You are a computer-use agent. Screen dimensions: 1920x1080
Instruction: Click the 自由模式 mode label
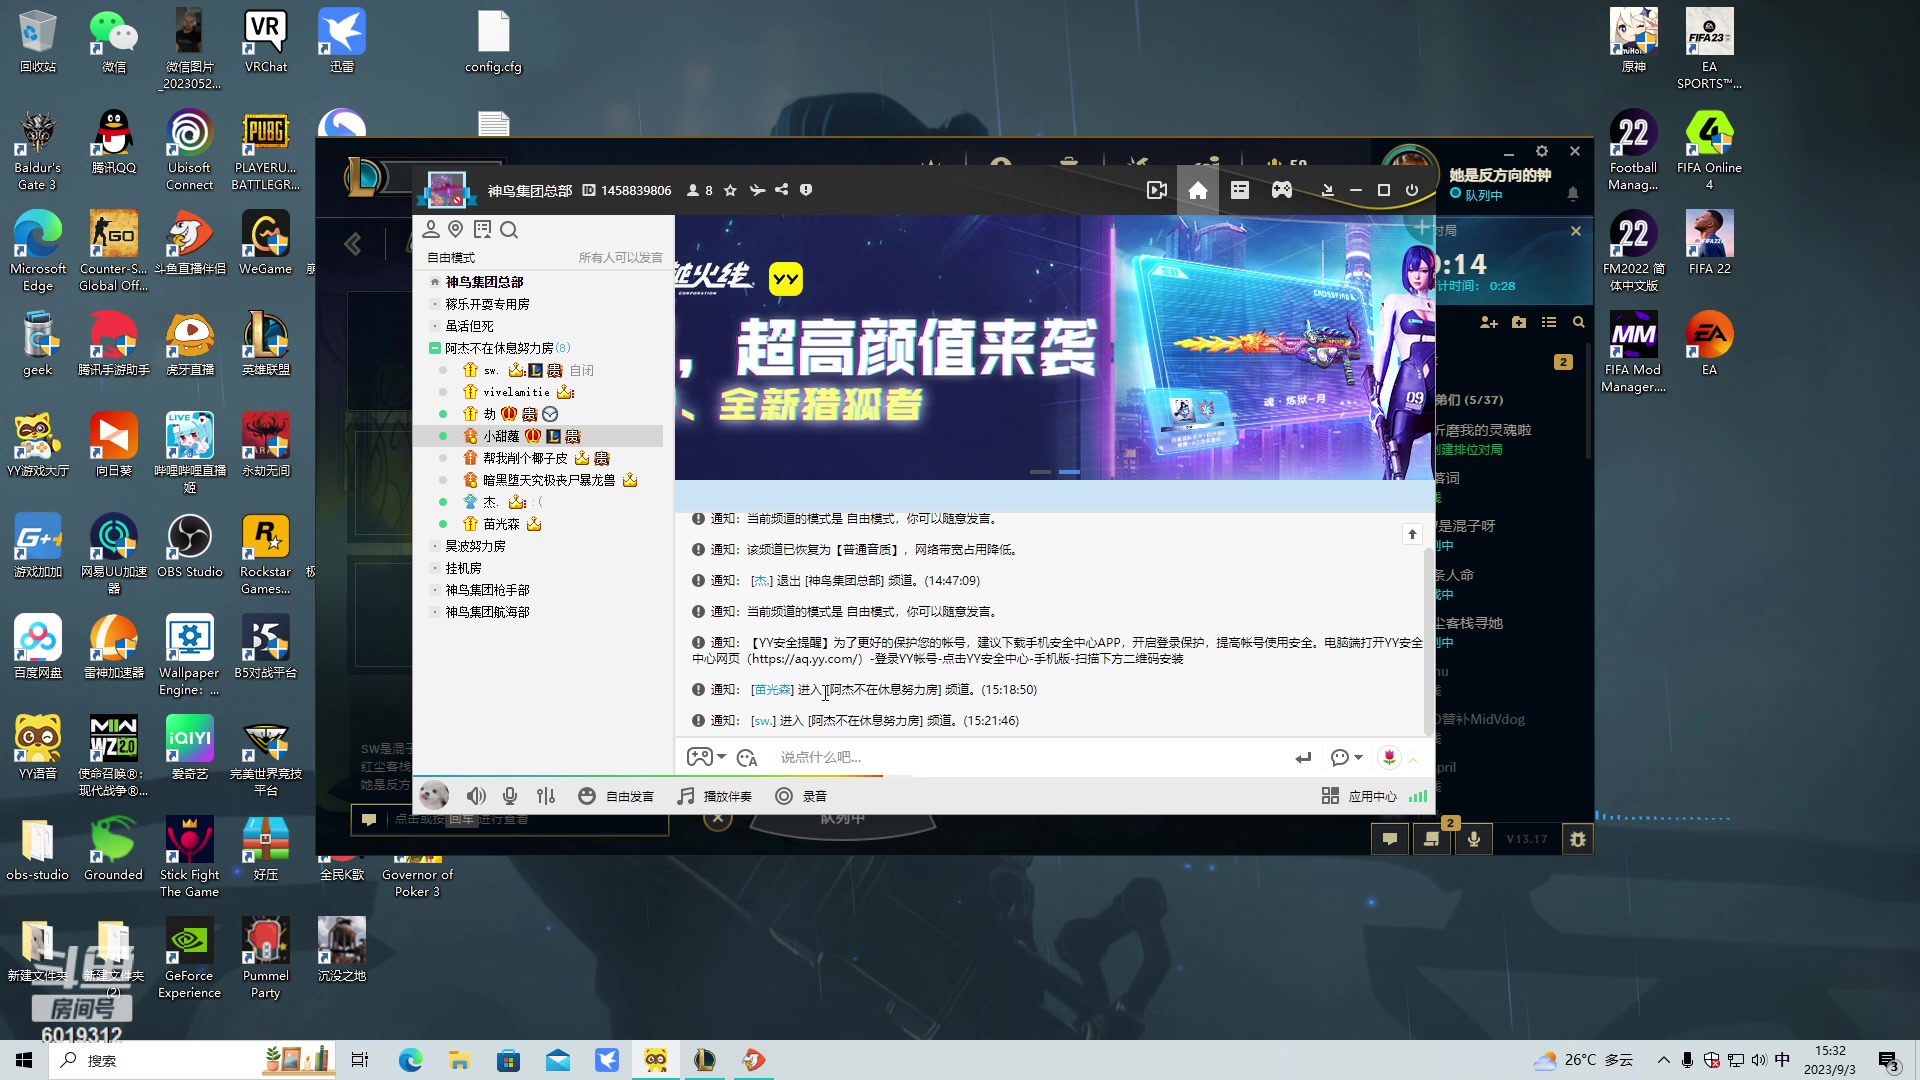451,258
